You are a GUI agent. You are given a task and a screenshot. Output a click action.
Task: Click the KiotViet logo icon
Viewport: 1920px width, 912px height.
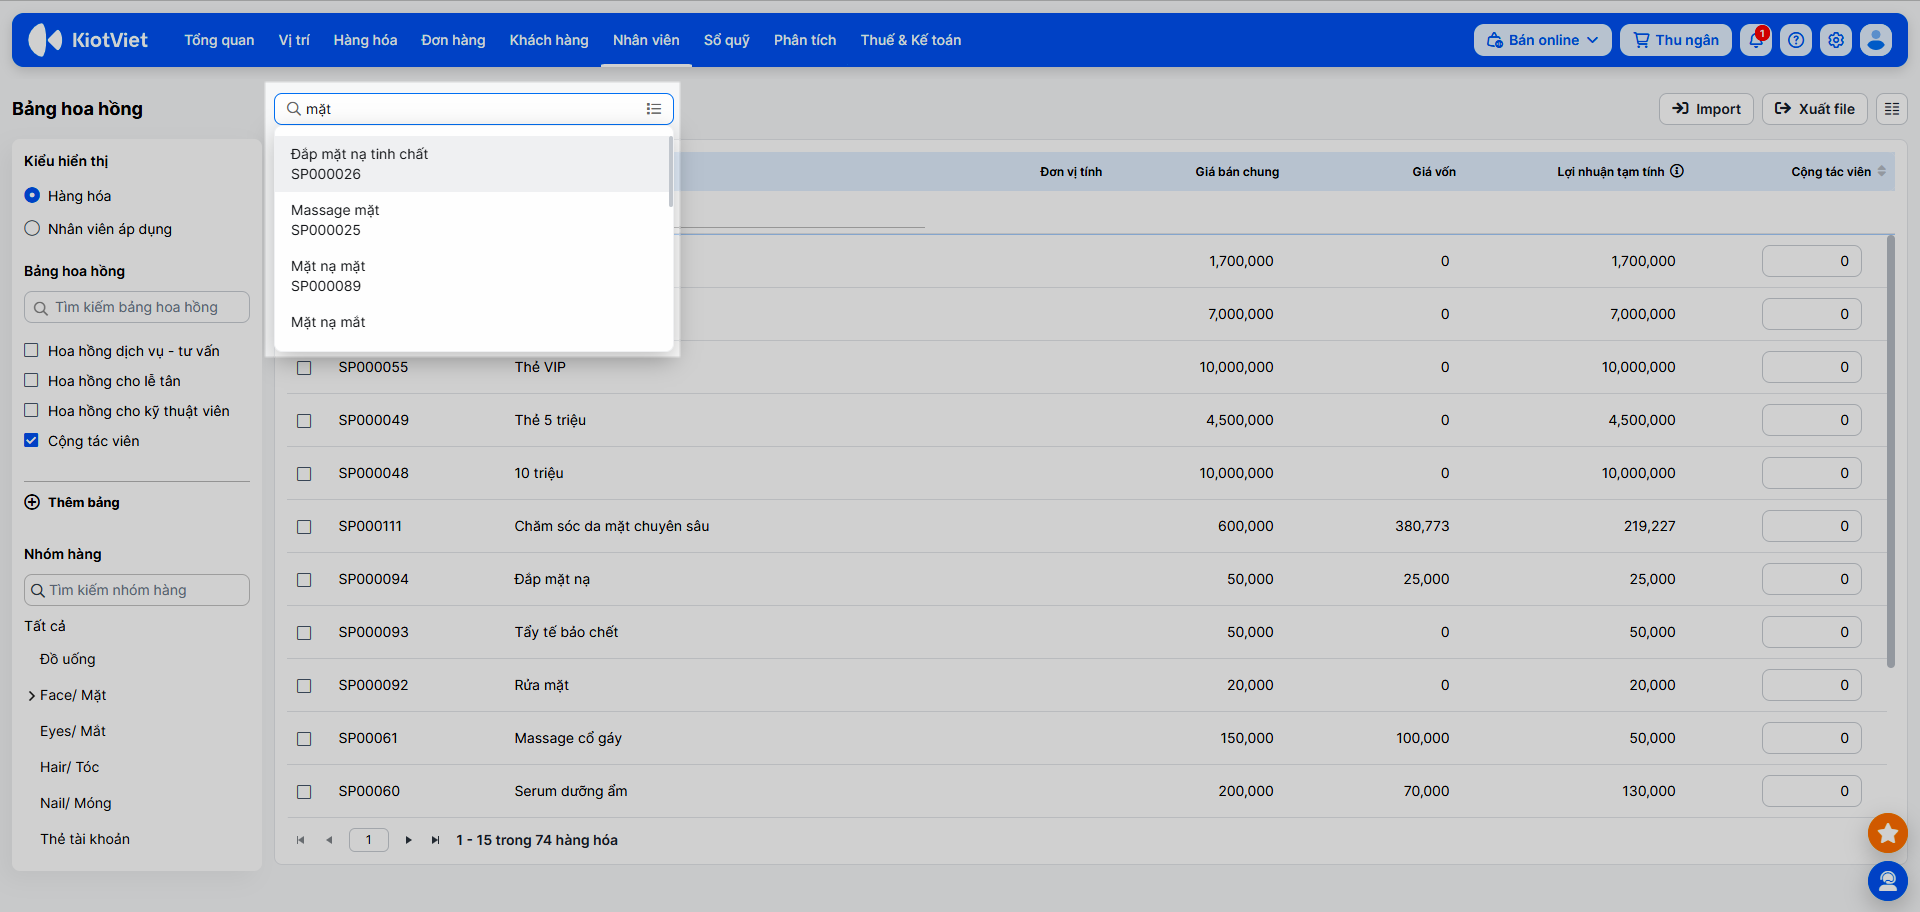coord(45,40)
